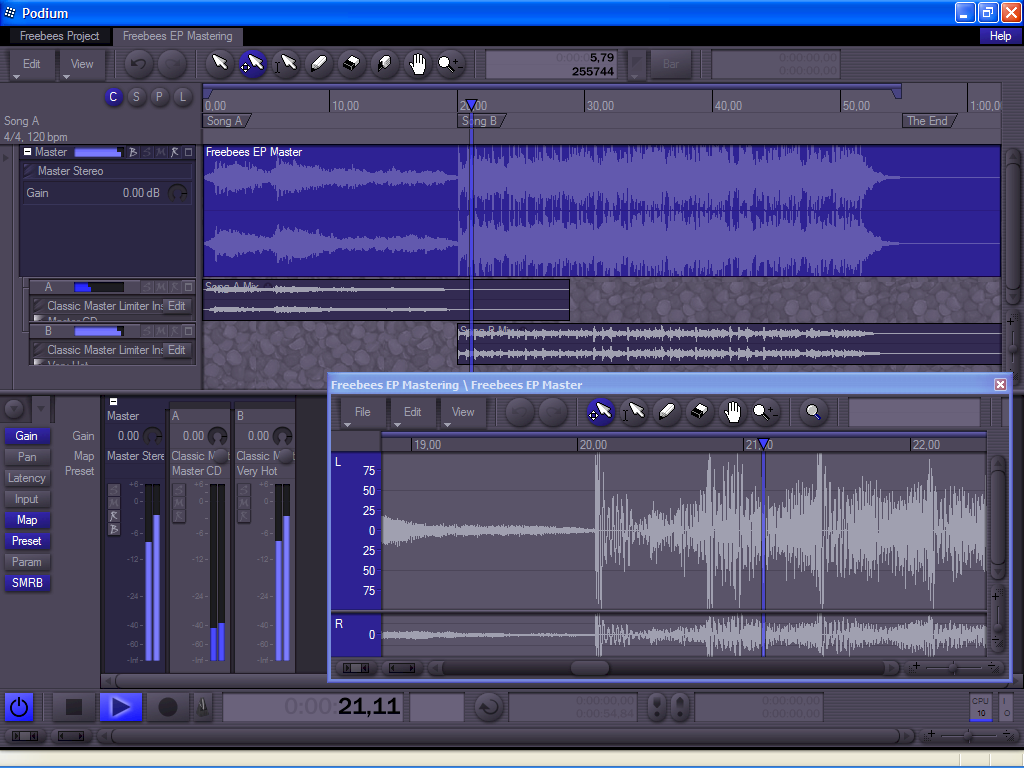The image size is (1024, 768).
Task: Collapse the Master track group
Action: click(x=27, y=152)
